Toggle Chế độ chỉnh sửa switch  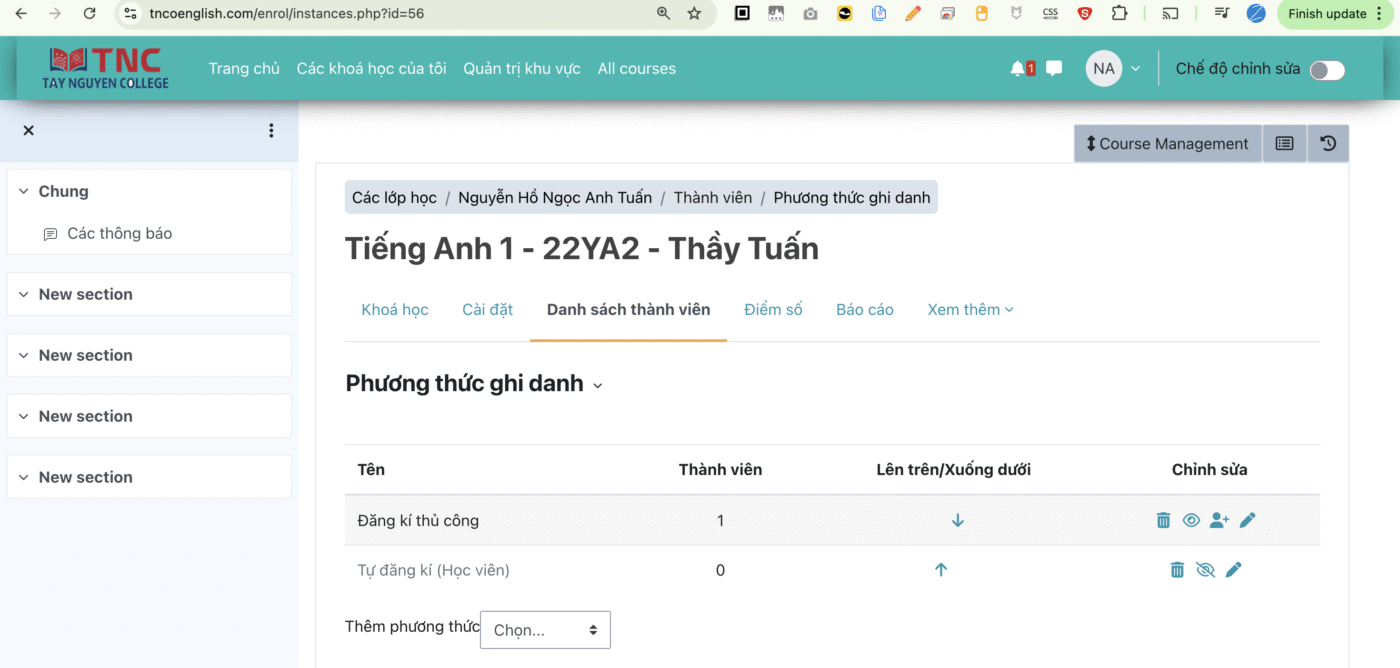[x=1327, y=70]
